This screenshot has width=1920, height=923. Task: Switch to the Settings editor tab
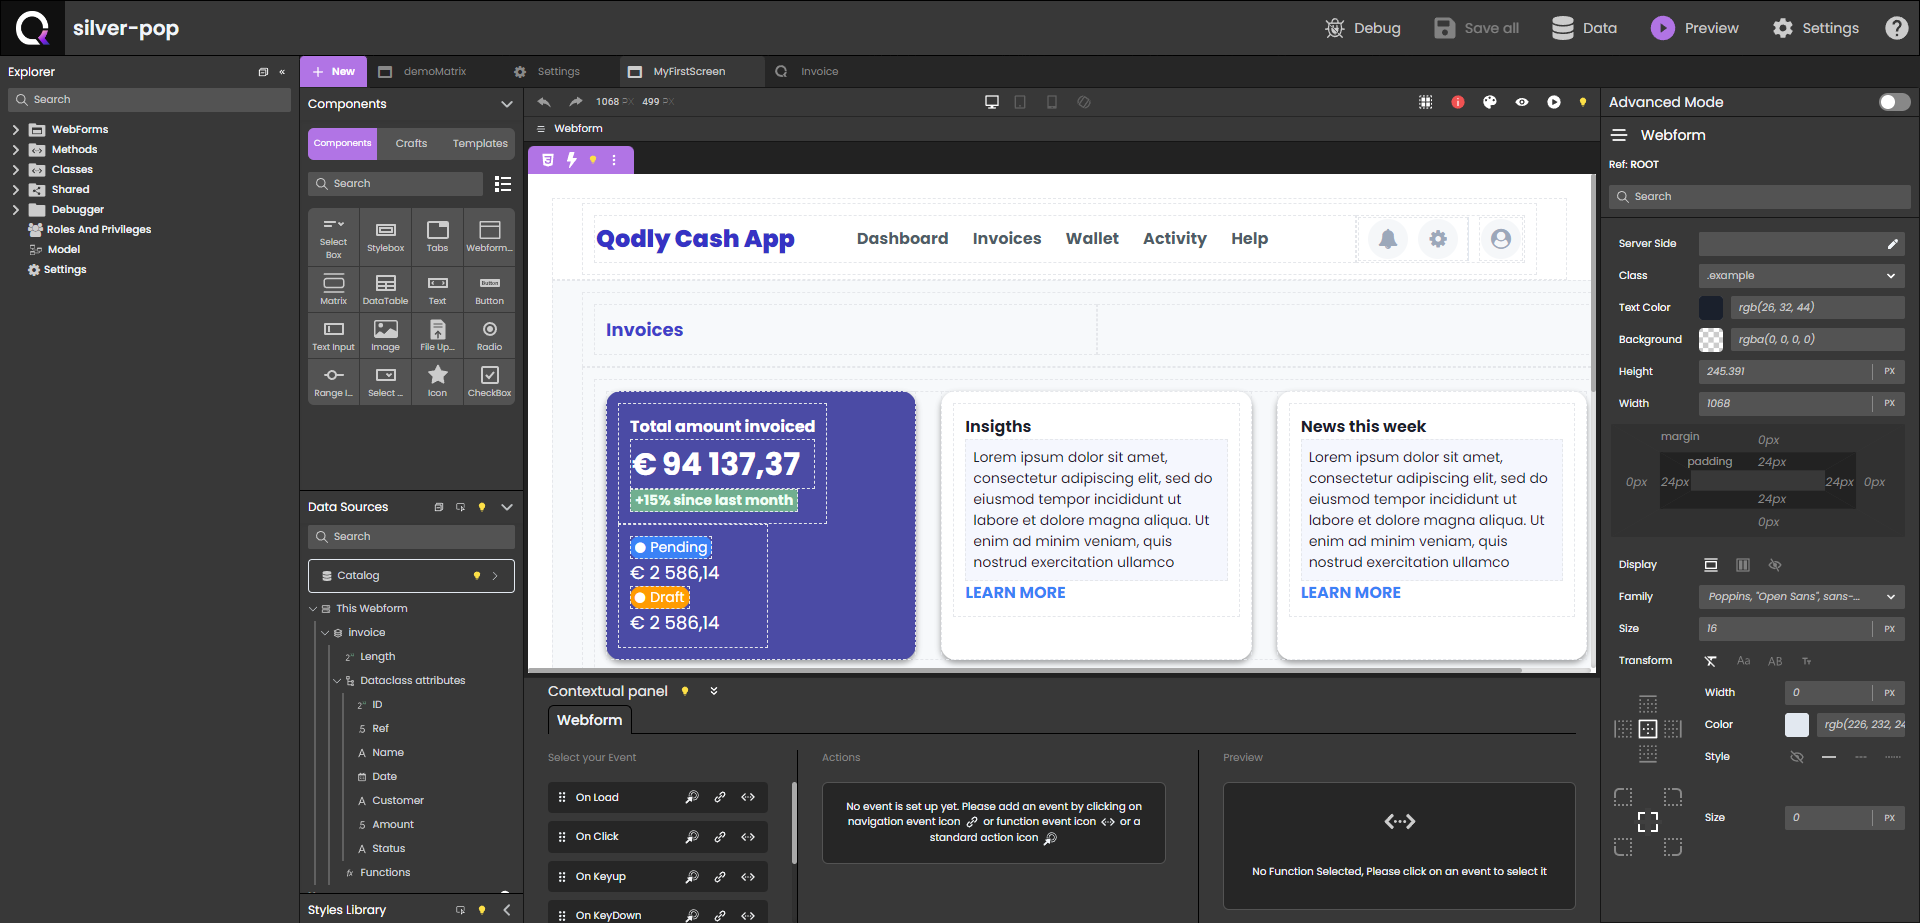coord(548,72)
